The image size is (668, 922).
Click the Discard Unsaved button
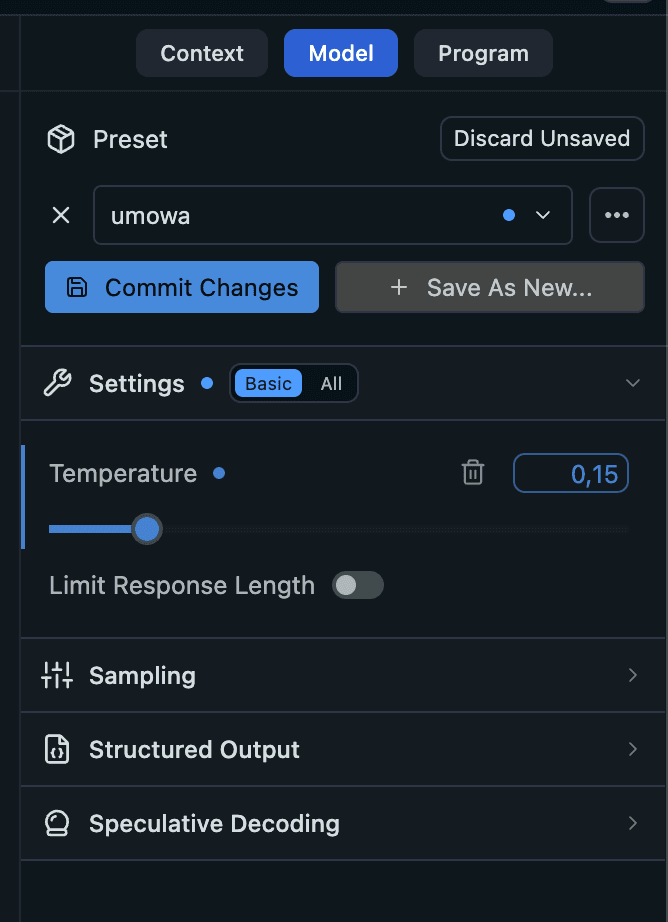coord(542,138)
